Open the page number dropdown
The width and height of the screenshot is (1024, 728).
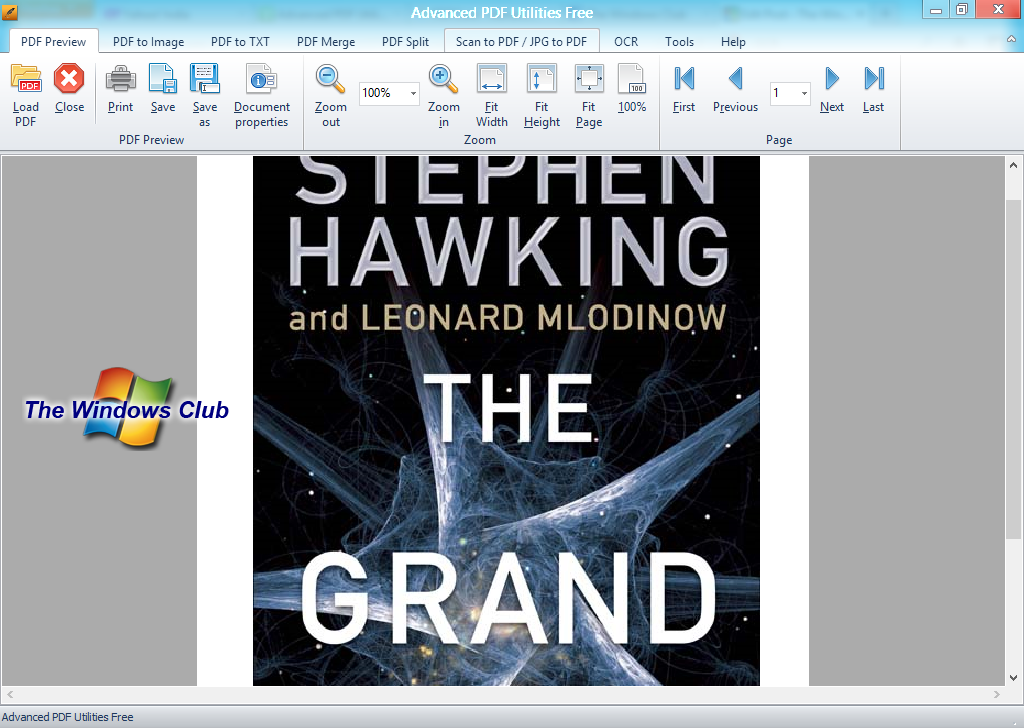click(x=804, y=94)
